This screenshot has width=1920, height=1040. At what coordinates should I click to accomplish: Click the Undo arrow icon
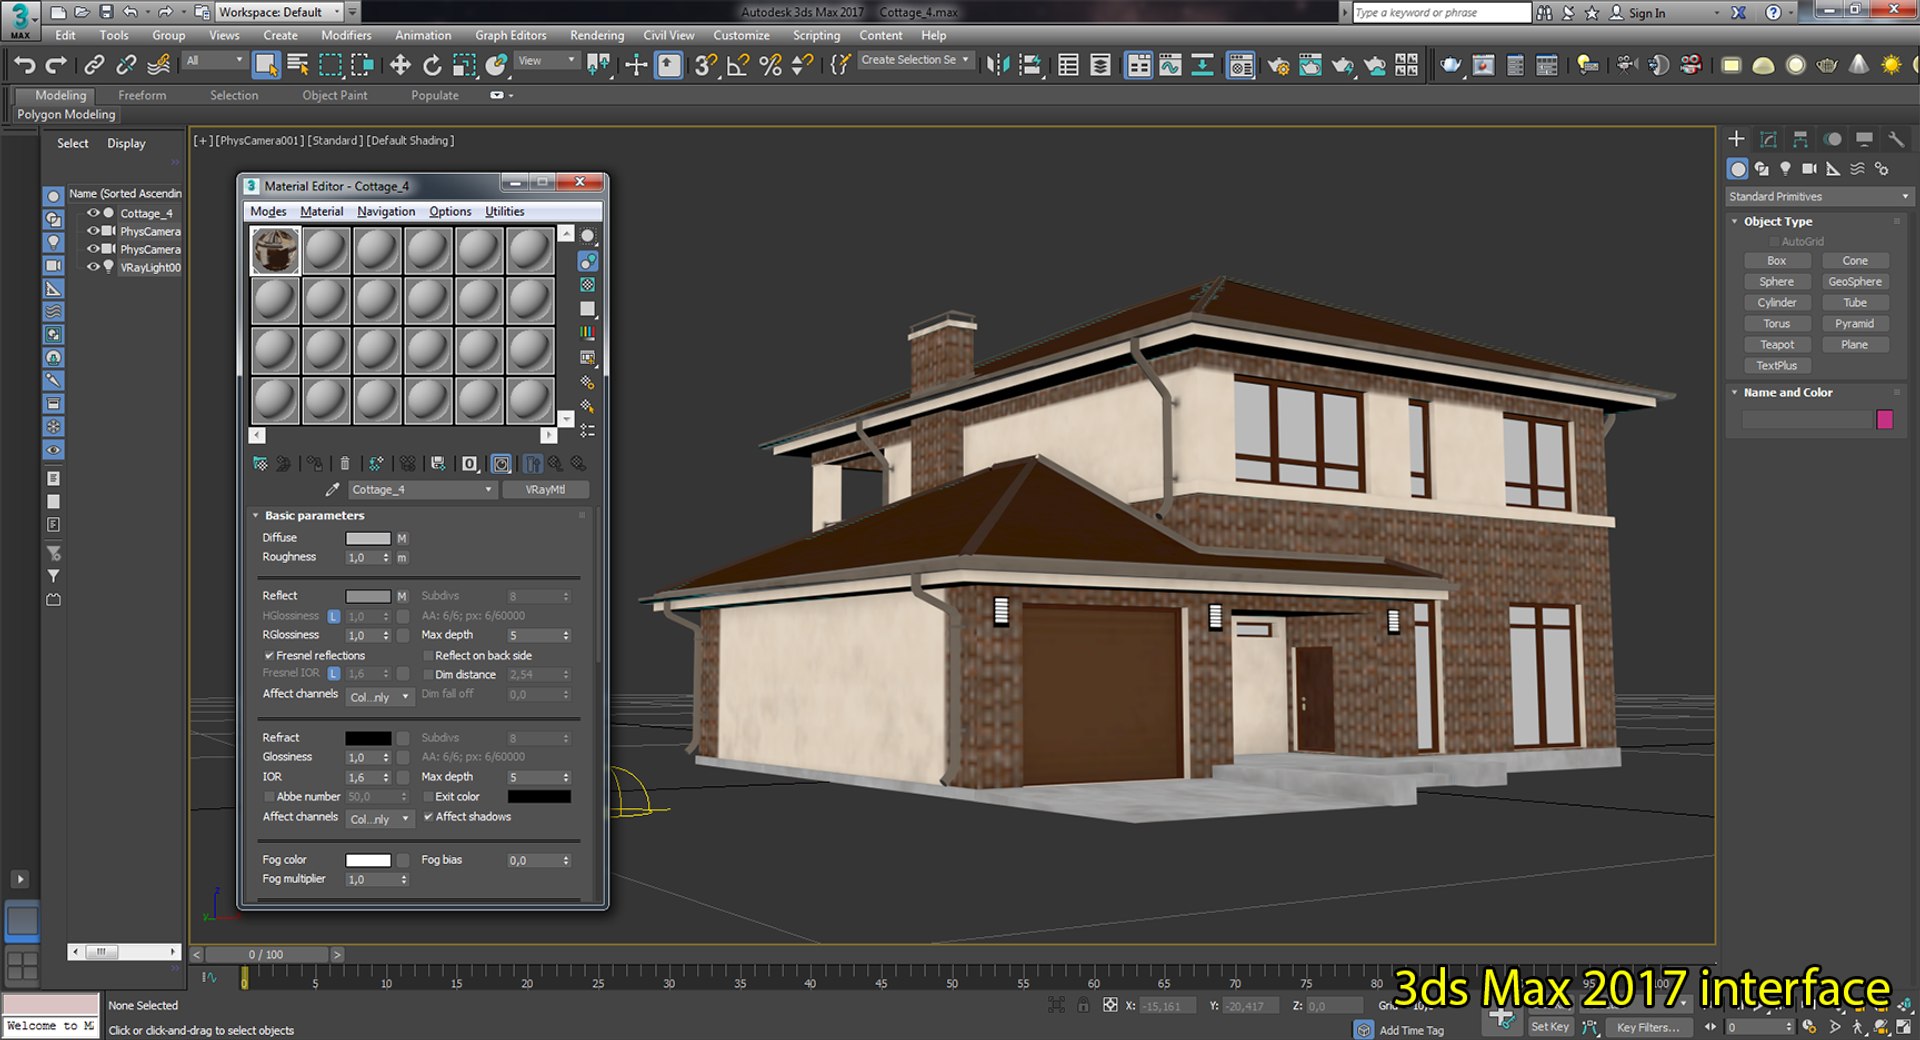[24, 66]
